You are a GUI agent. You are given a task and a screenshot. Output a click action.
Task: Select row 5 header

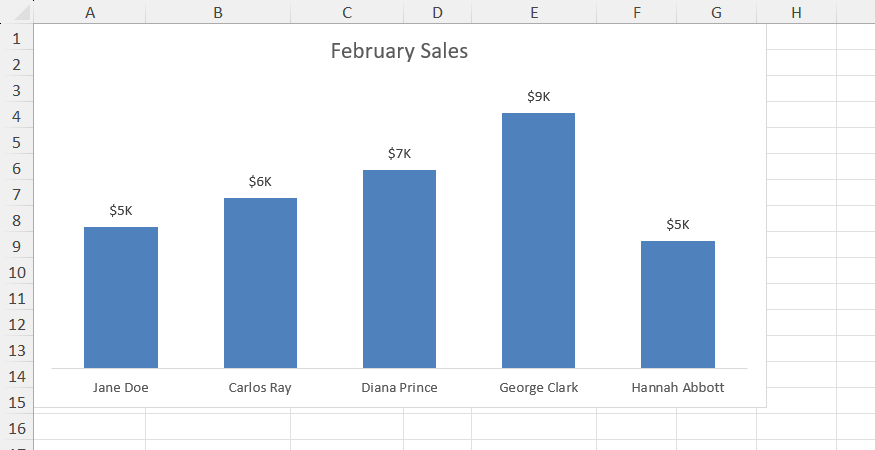click(x=17, y=142)
